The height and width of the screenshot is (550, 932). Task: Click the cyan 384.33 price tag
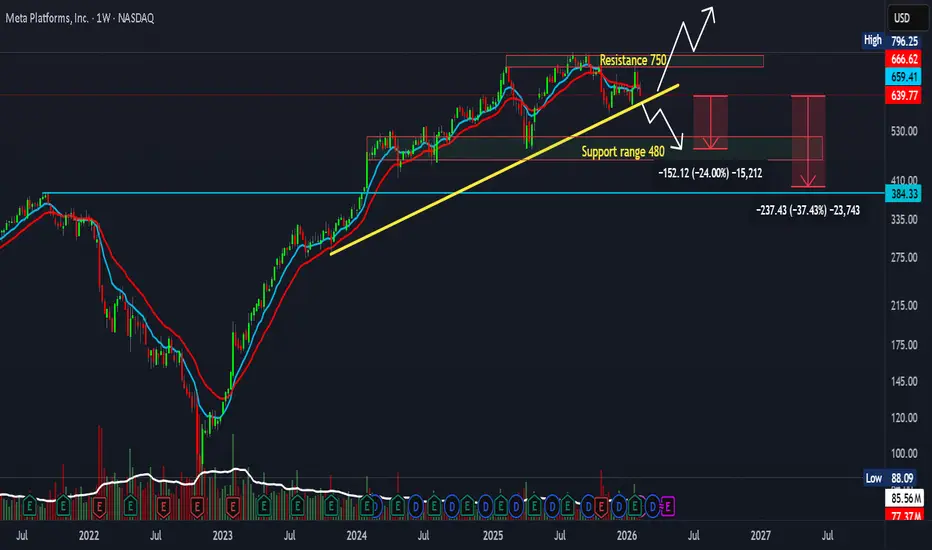pos(903,193)
